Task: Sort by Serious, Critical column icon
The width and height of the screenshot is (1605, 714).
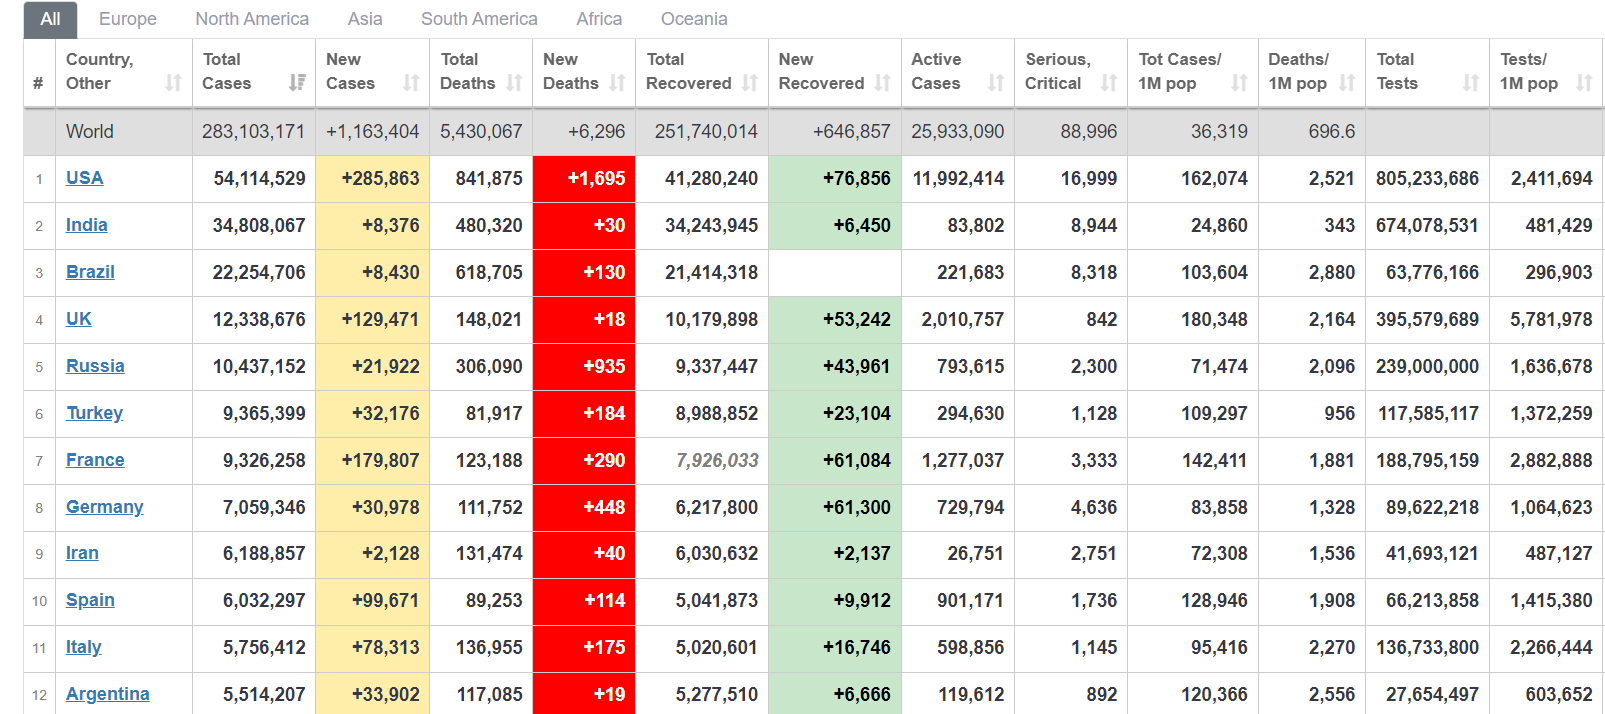Action: 1108,83
